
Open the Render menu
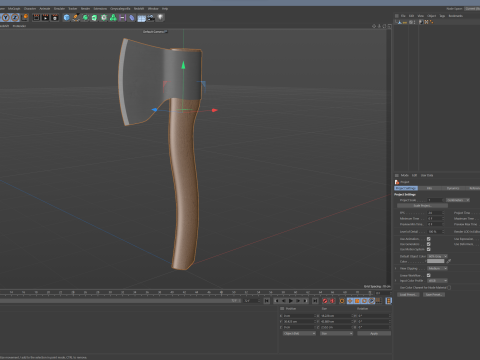pos(85,8)
